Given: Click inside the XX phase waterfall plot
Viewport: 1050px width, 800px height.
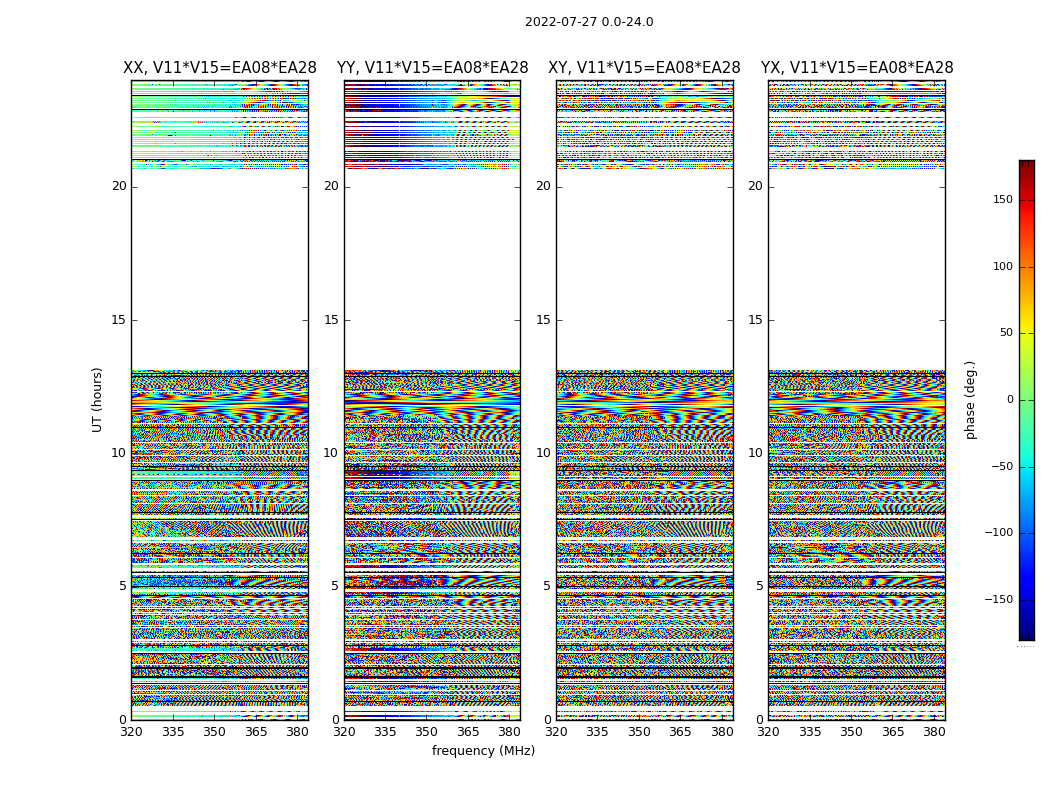Looking at the screenshot, I should tap(220, 400).
